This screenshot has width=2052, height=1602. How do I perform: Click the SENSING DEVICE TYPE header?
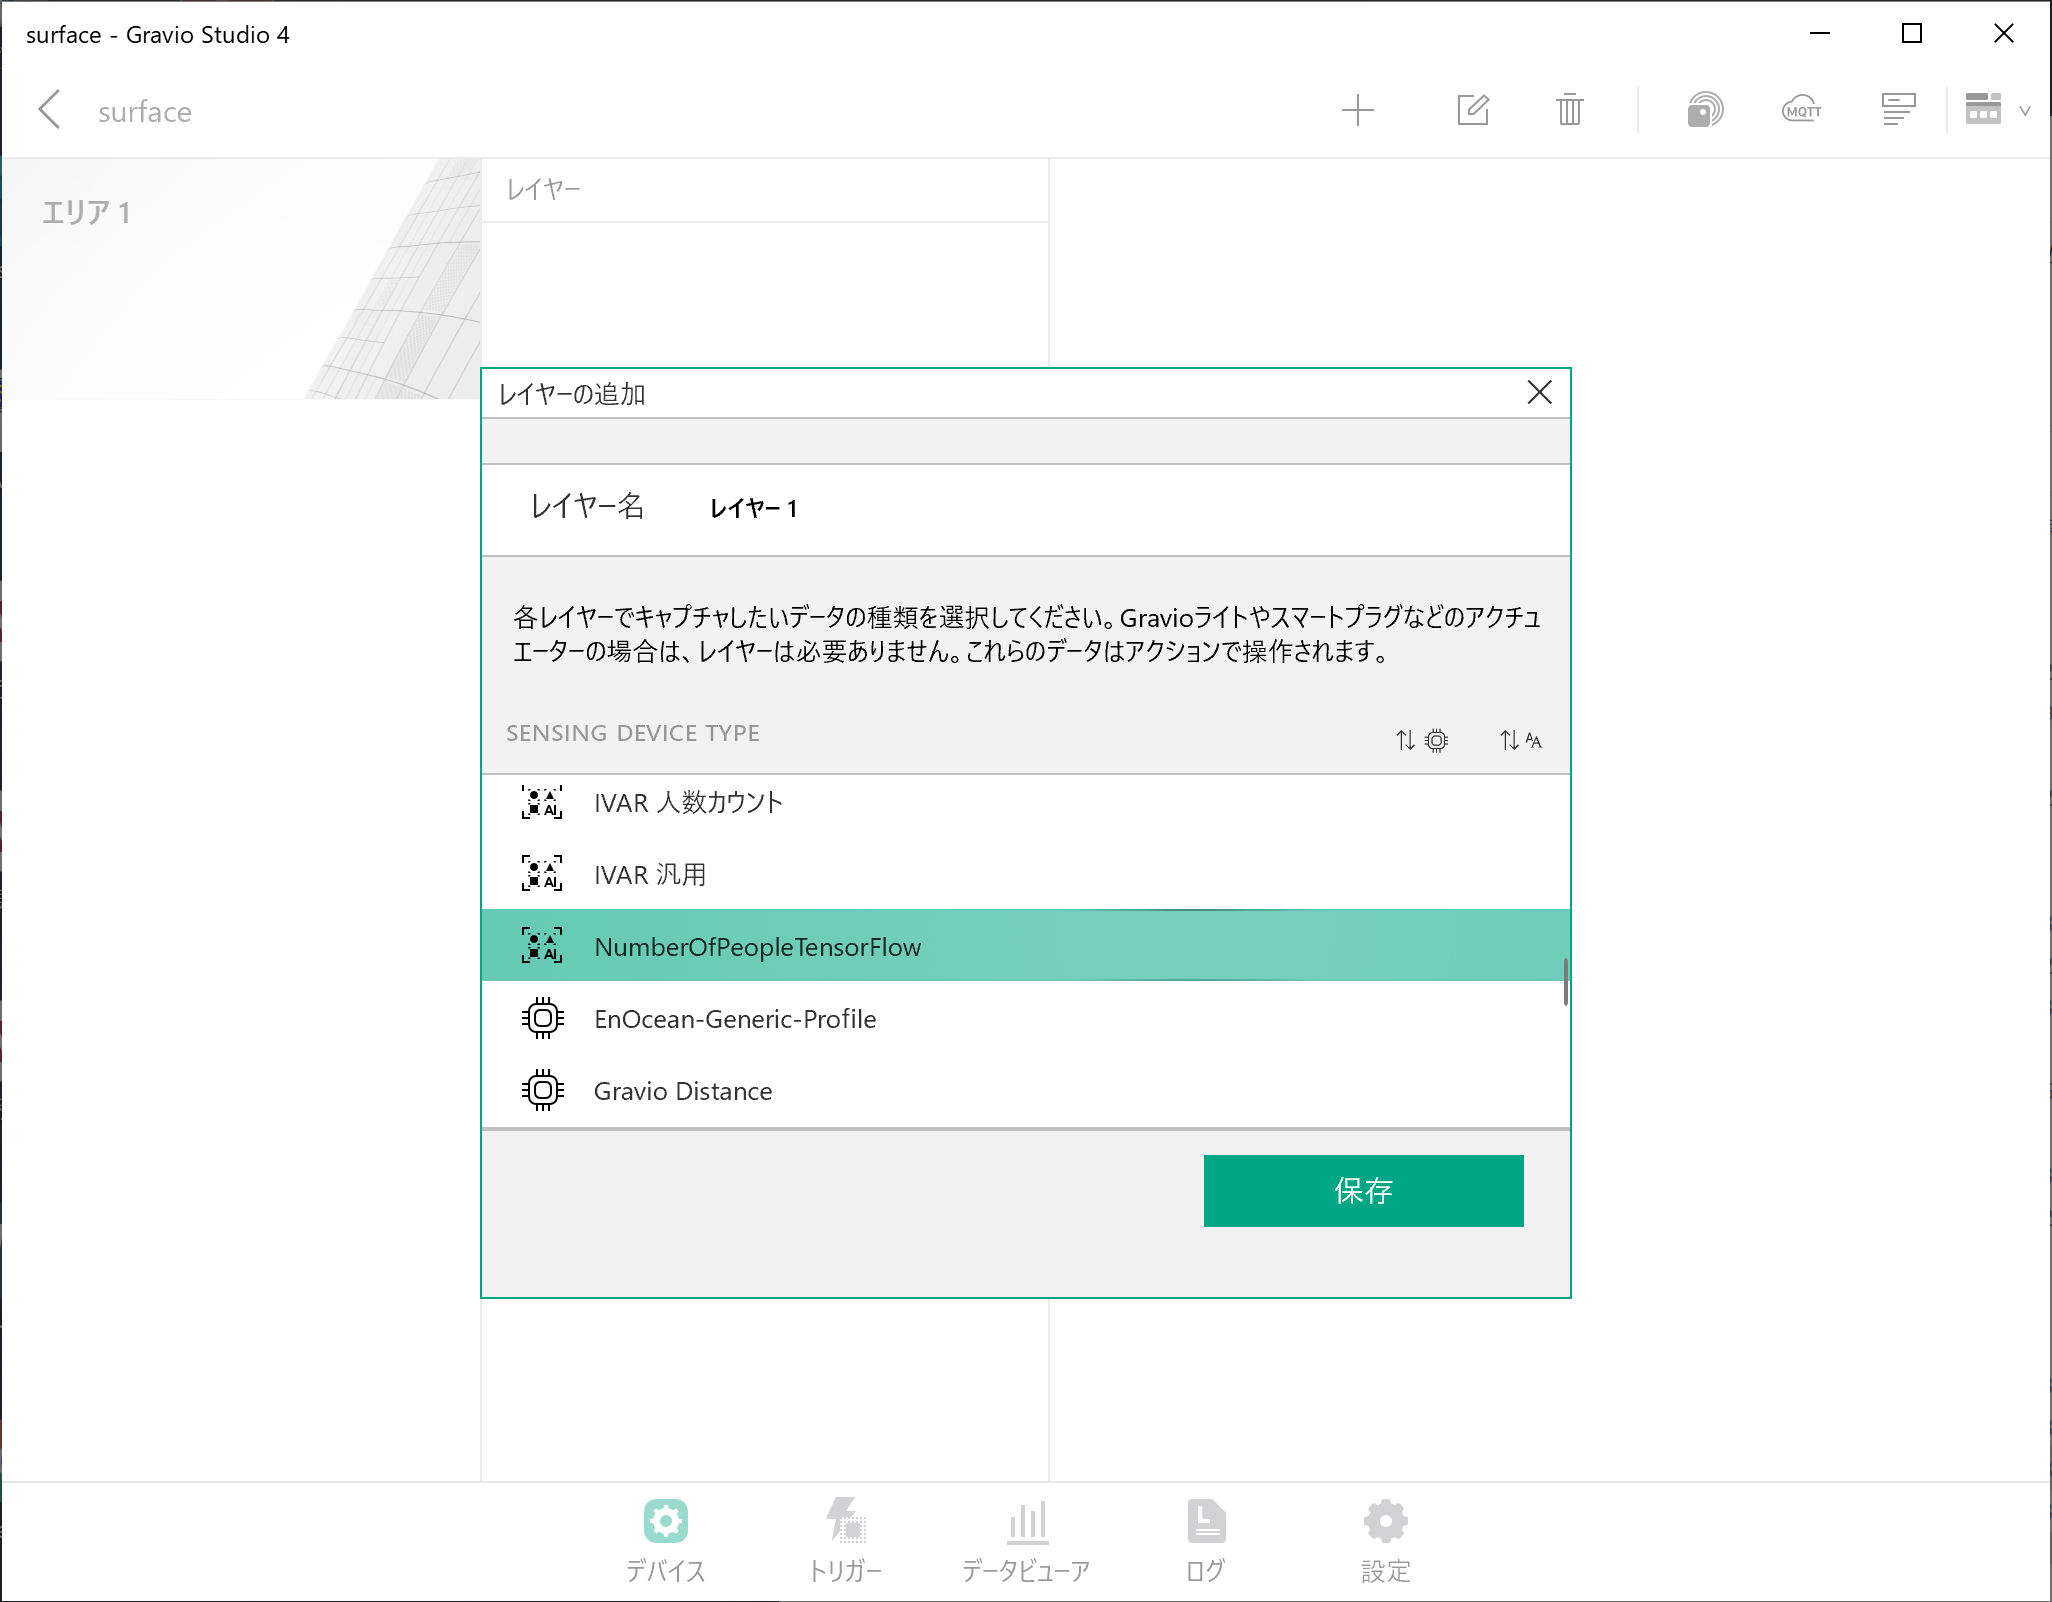633,733
